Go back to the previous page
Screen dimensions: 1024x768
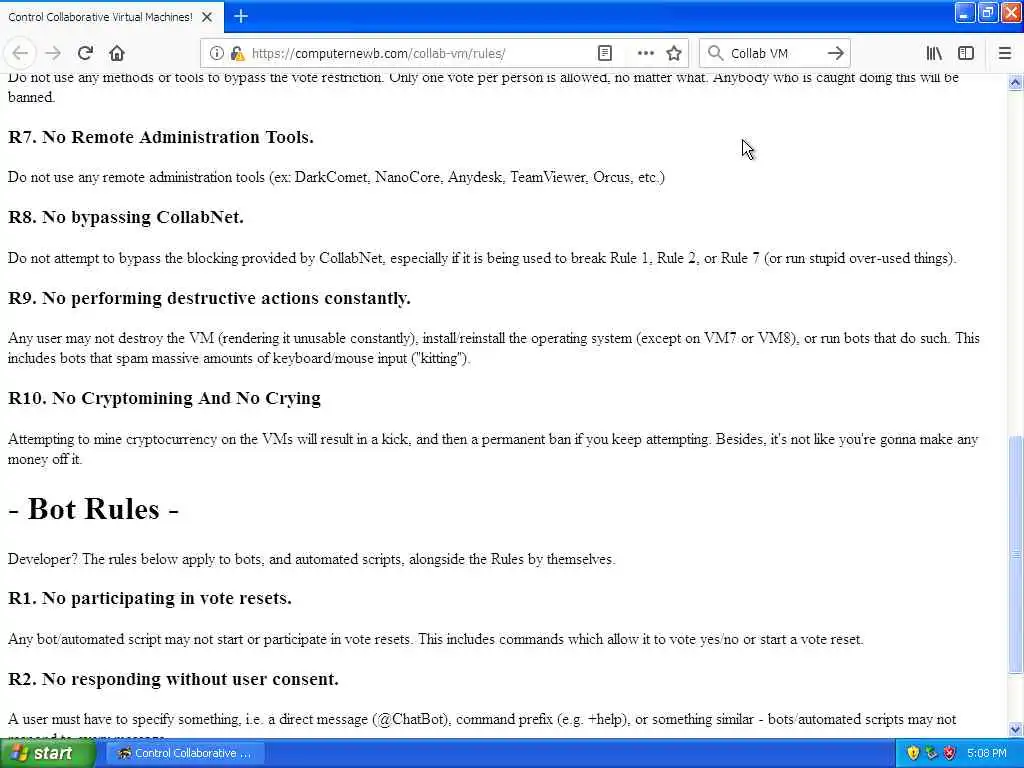[x=20, y=54]
